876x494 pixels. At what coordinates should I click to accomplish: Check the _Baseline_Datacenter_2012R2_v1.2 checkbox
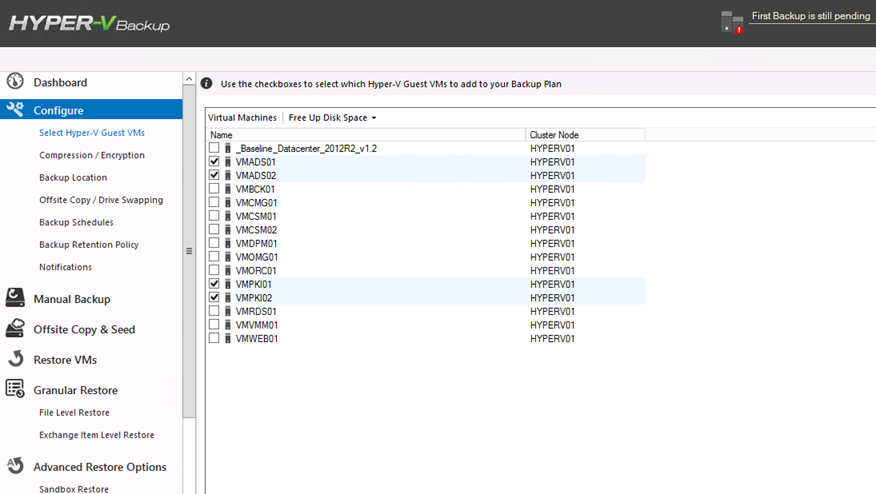tap(214, 148)
